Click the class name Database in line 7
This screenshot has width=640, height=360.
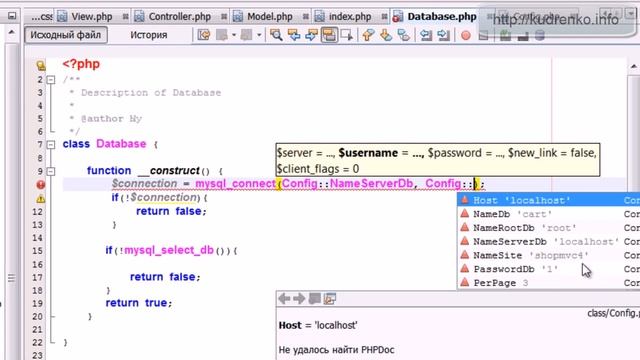121,144
